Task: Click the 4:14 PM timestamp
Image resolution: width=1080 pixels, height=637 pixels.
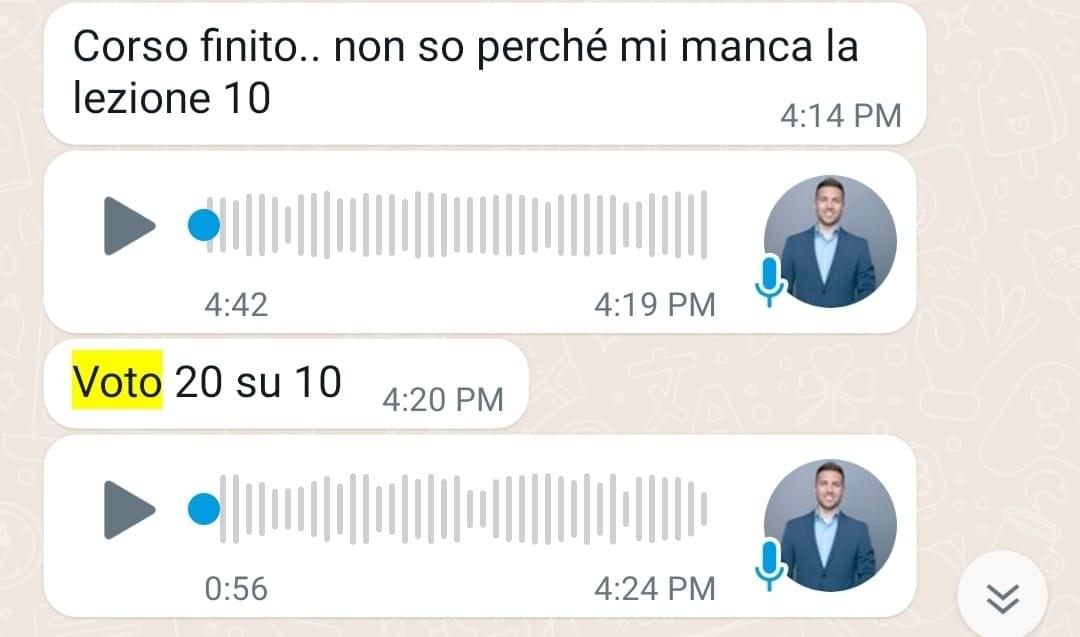Action: point(840,116)
